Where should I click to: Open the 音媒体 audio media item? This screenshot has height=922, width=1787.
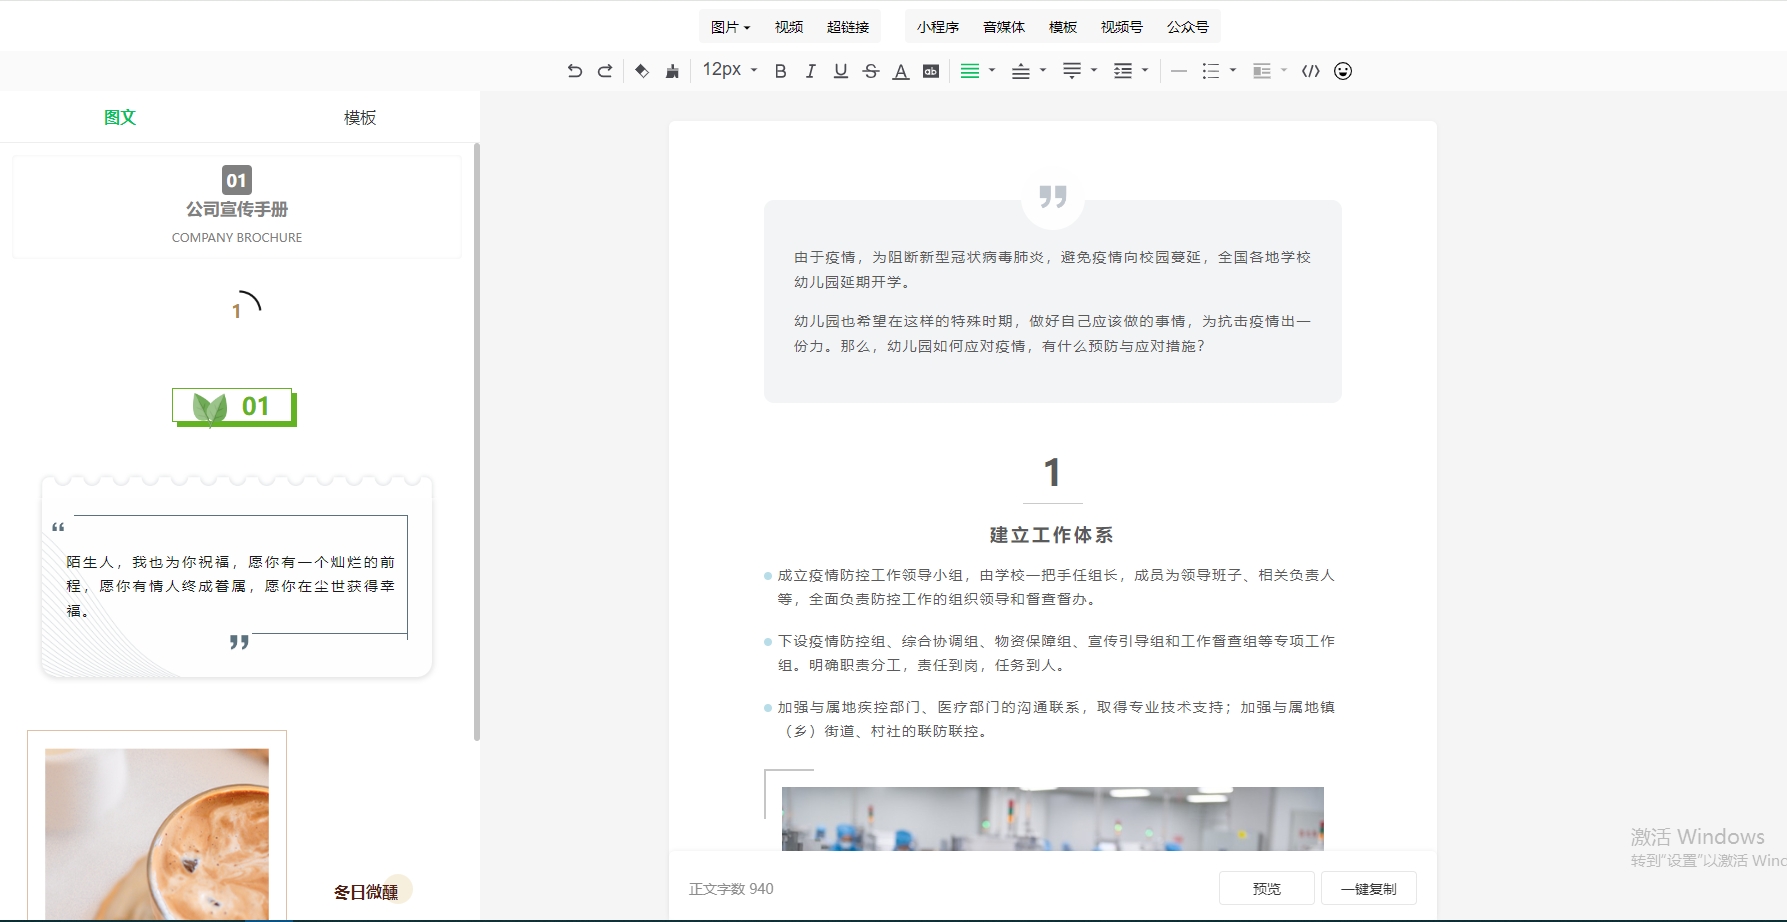[1004, 27]
